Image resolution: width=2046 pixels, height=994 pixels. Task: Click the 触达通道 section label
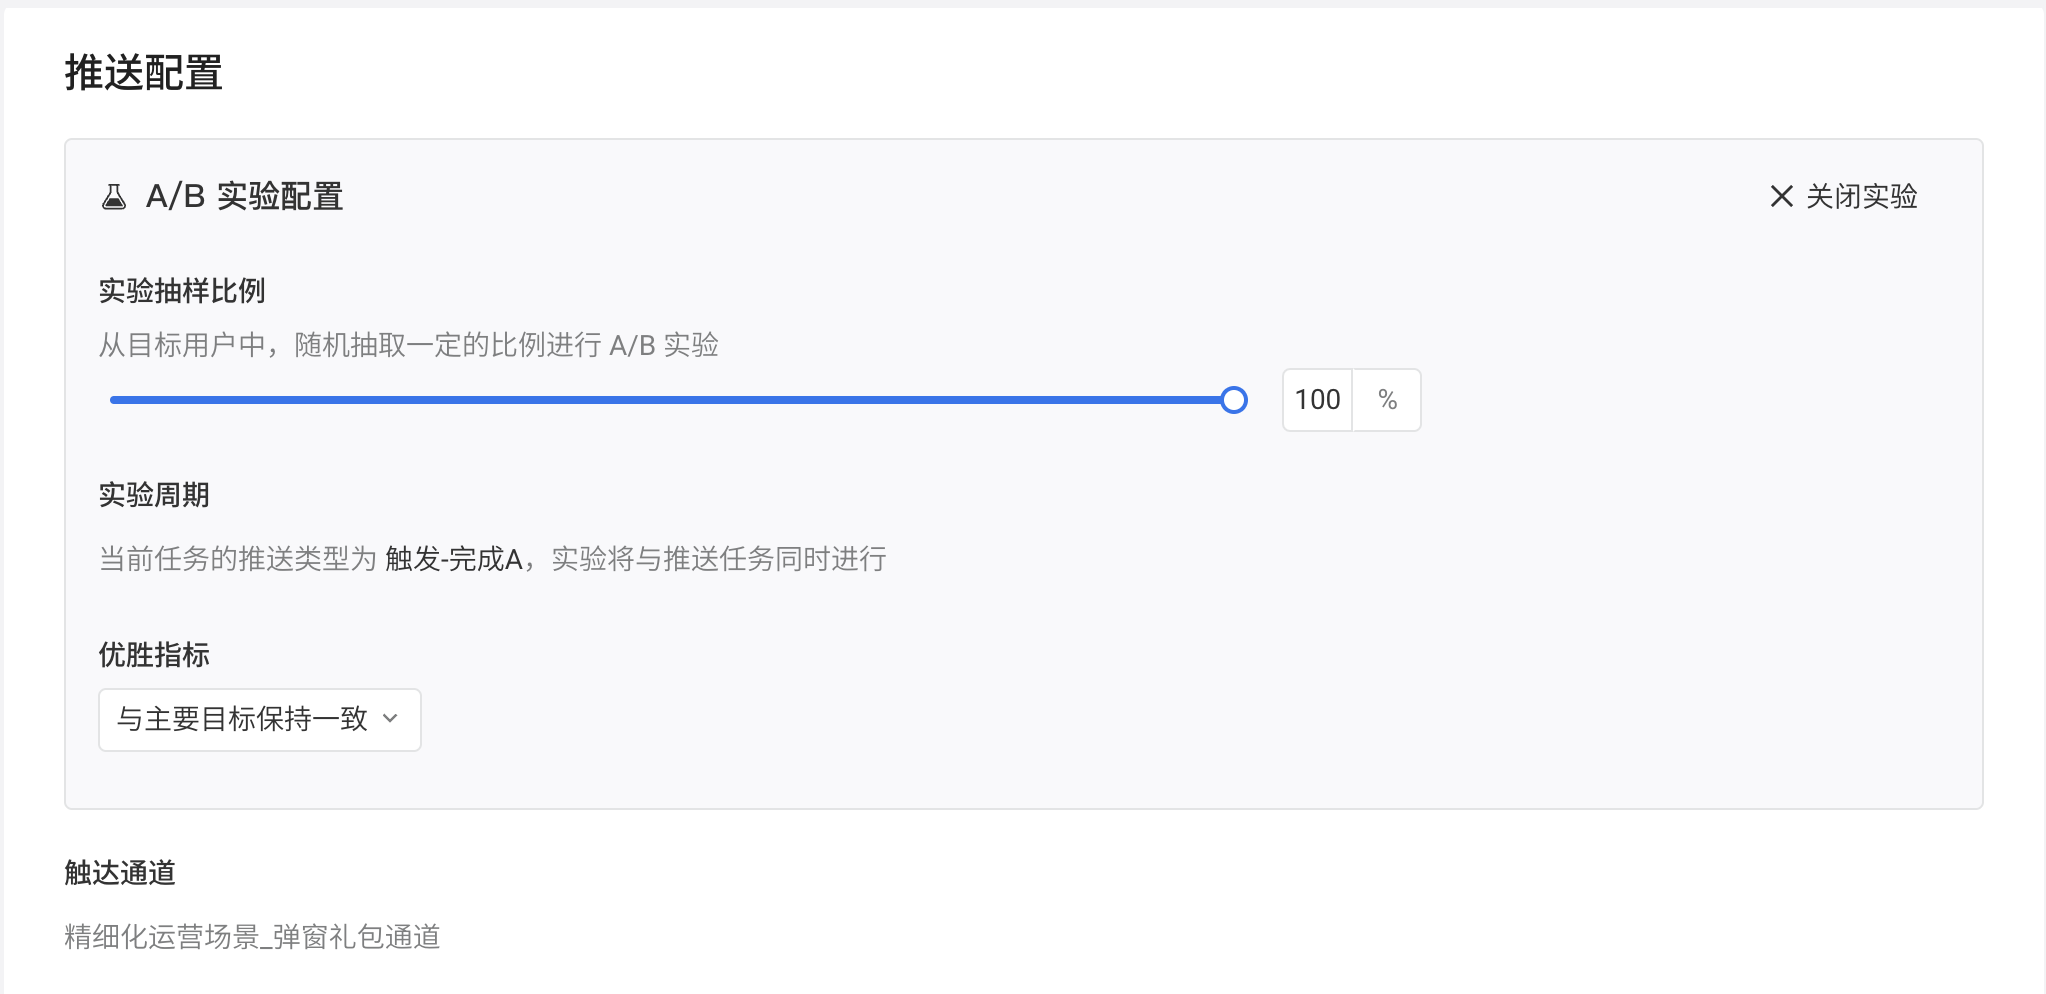(x=120, y=873)
